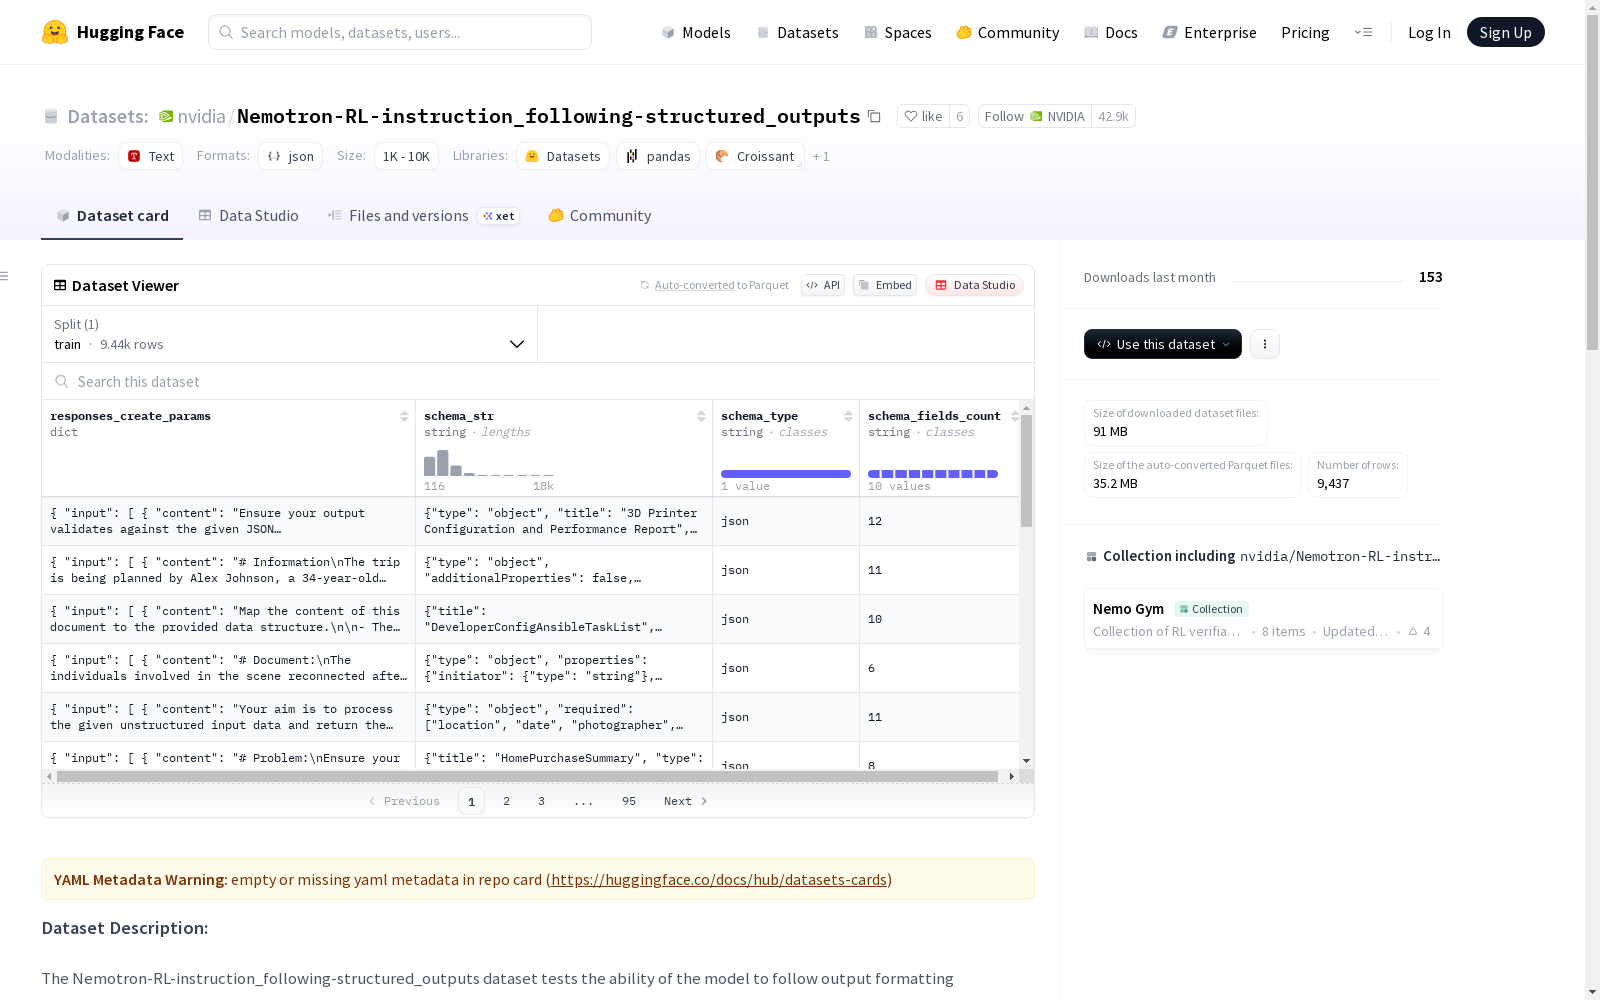Image resolution: width=1600 pixels, height=1000 pixels.
Task: Open Models in the top navigation
Action: pos(696,32)
